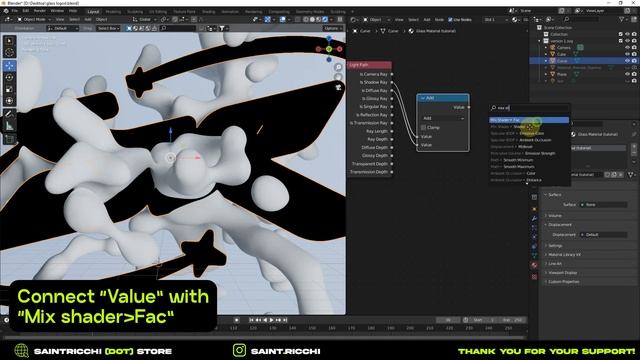
Task: Jump to the timeline start frame button
Action: (x=251, y=320)
